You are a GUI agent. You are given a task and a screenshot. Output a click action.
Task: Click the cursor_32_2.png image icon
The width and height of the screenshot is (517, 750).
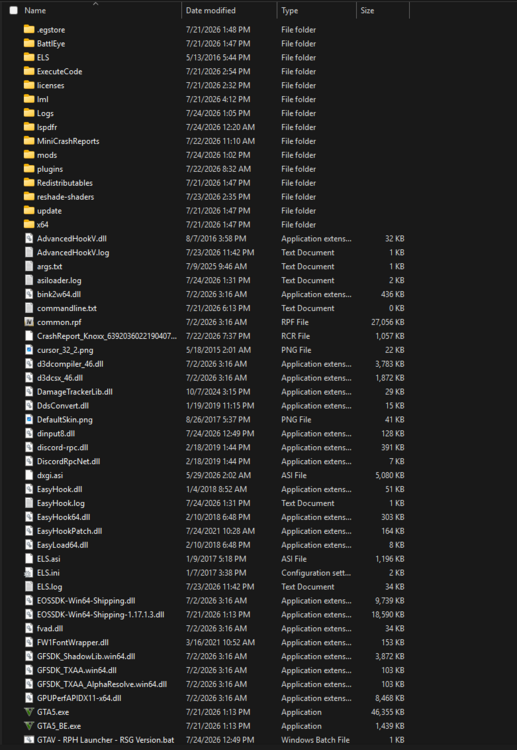pos(29,350)
